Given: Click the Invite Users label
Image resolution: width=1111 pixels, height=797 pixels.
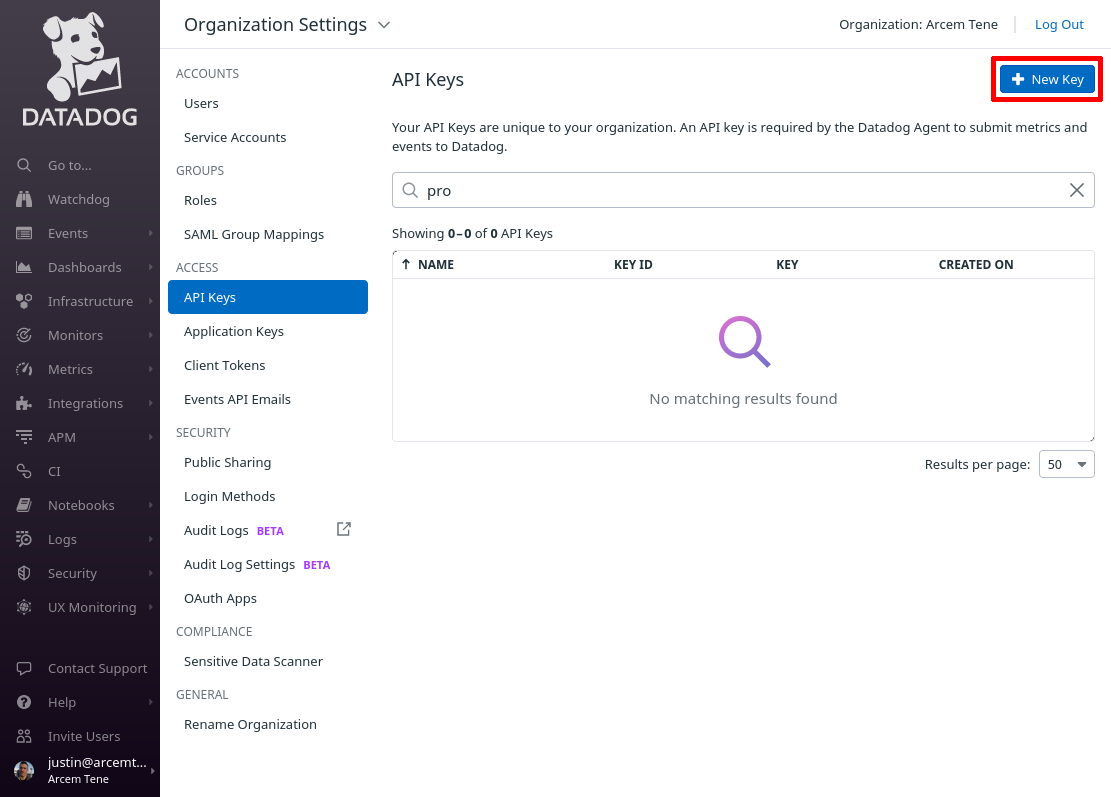Looking at the screenshot, I should click(84, 736).
